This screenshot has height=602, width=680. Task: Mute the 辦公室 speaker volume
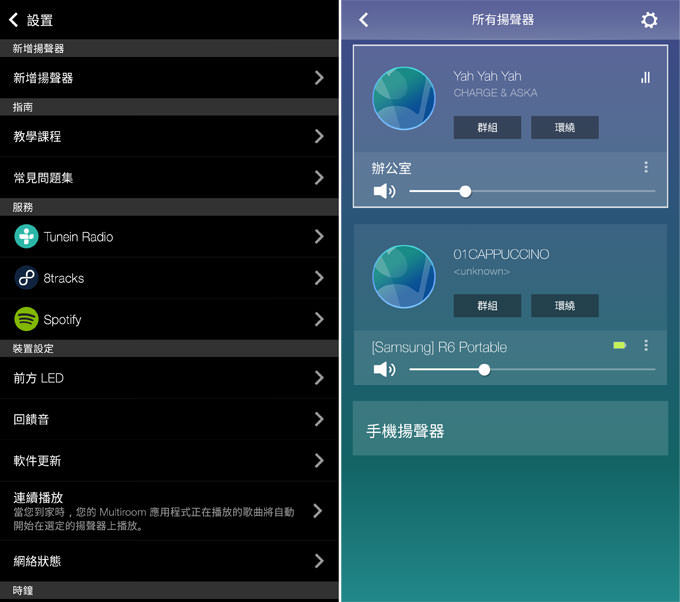(x=384, y=191)
